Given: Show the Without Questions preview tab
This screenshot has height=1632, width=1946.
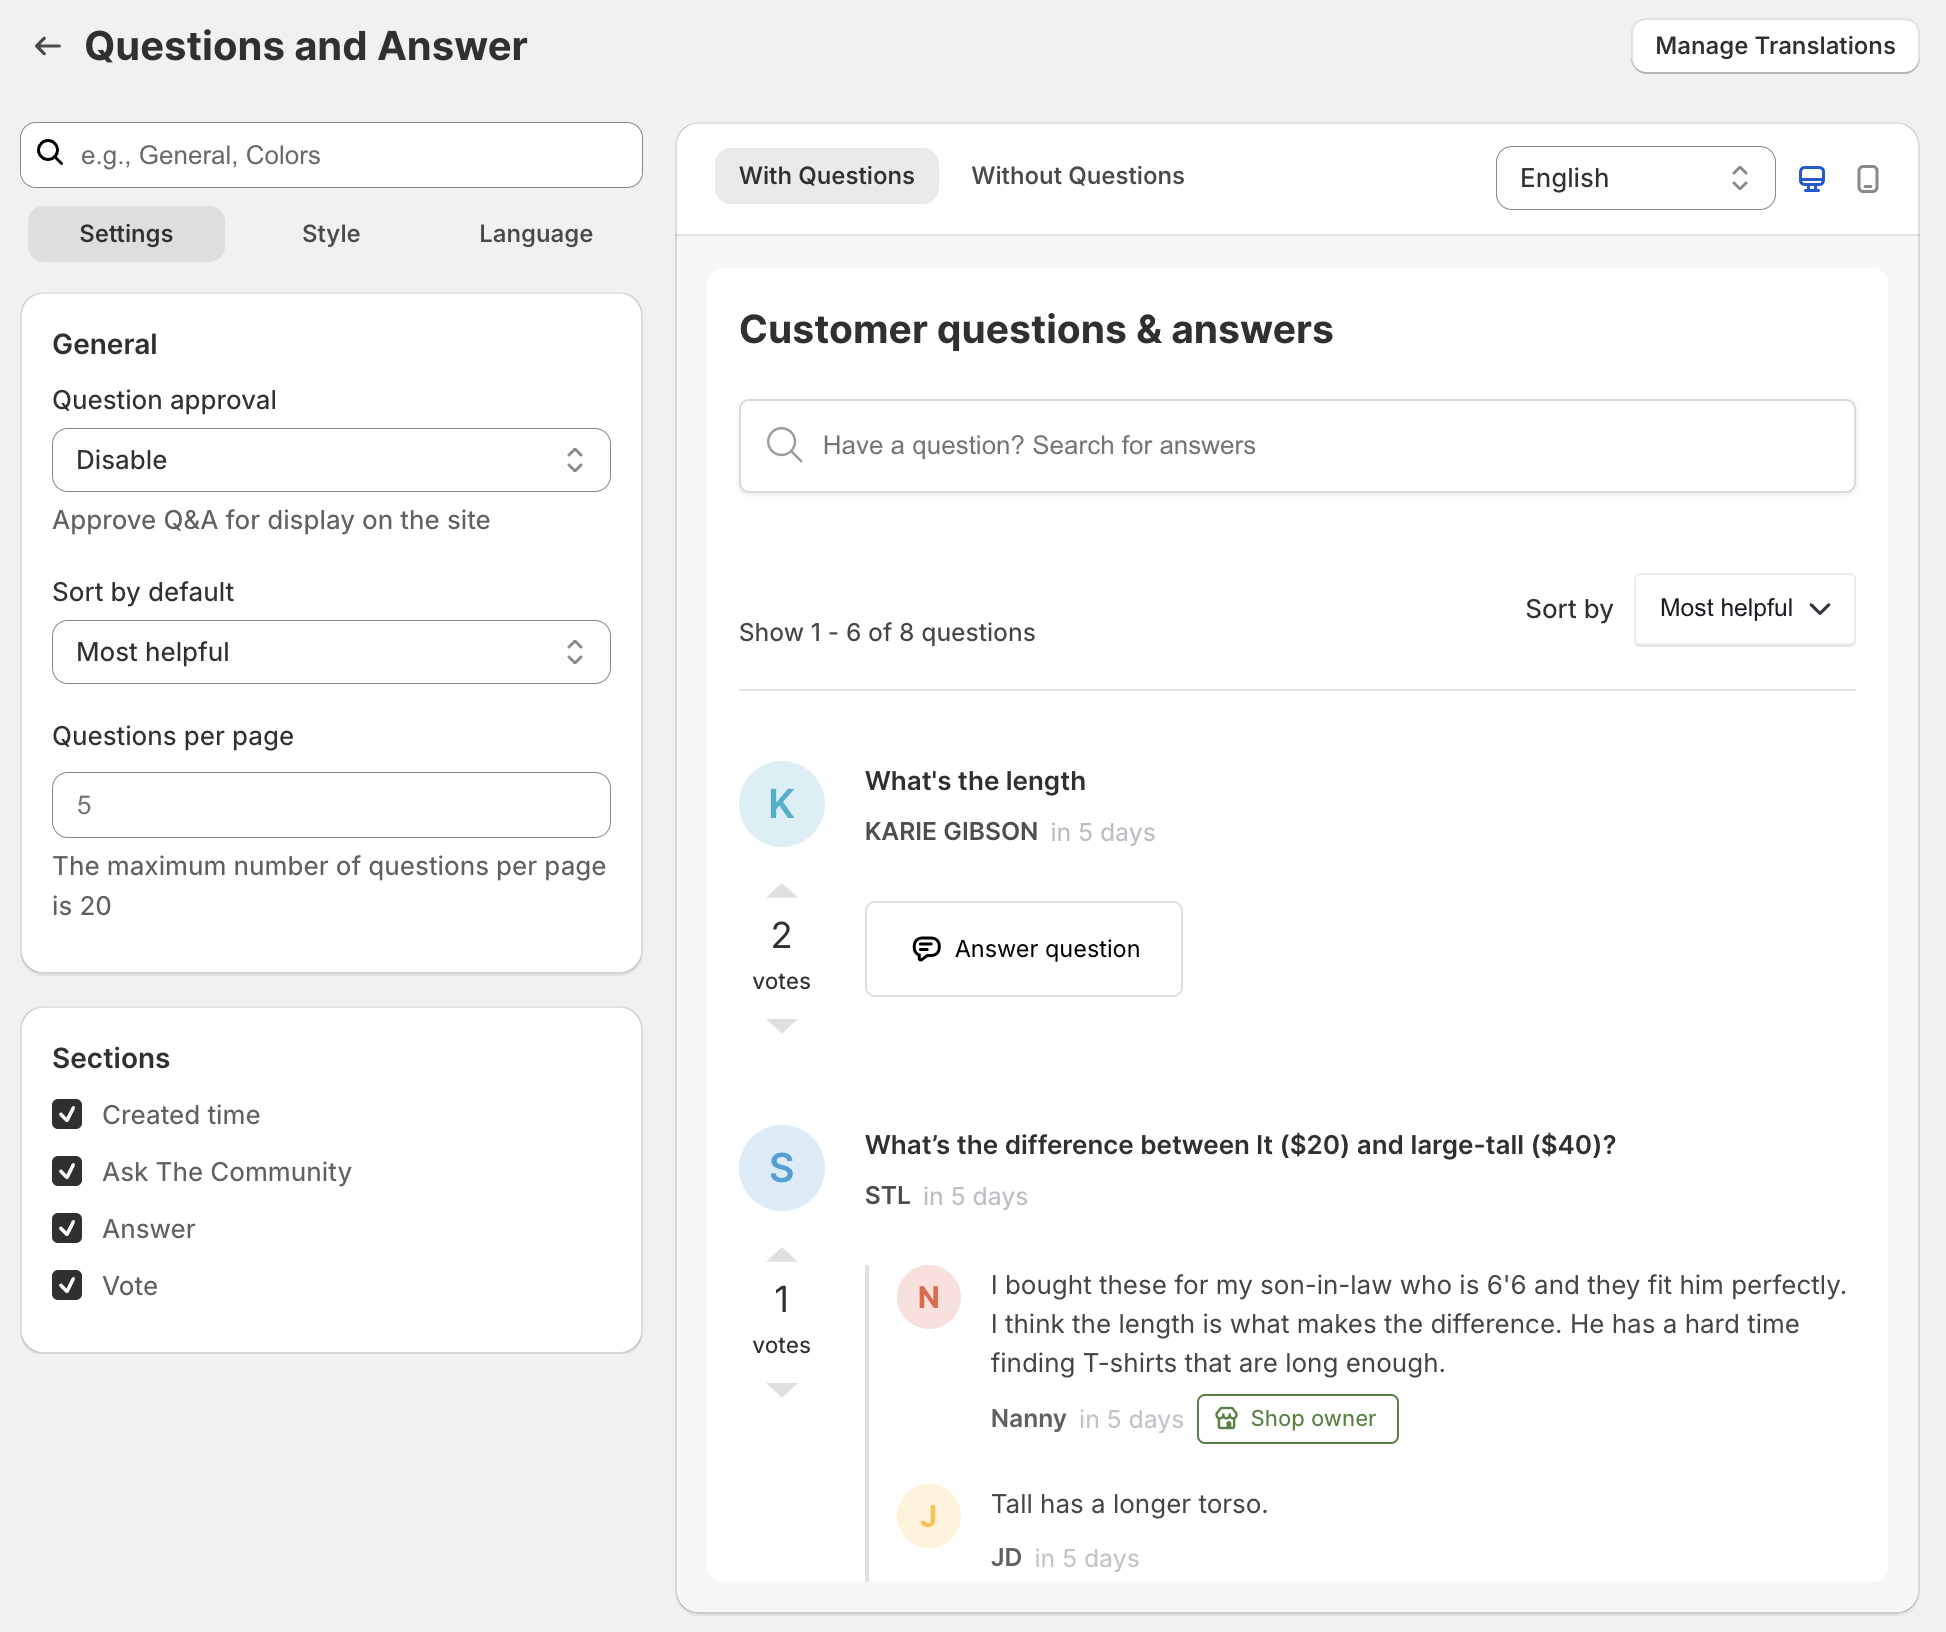Looking at the screenshot, I should [x=1078, y=176].
